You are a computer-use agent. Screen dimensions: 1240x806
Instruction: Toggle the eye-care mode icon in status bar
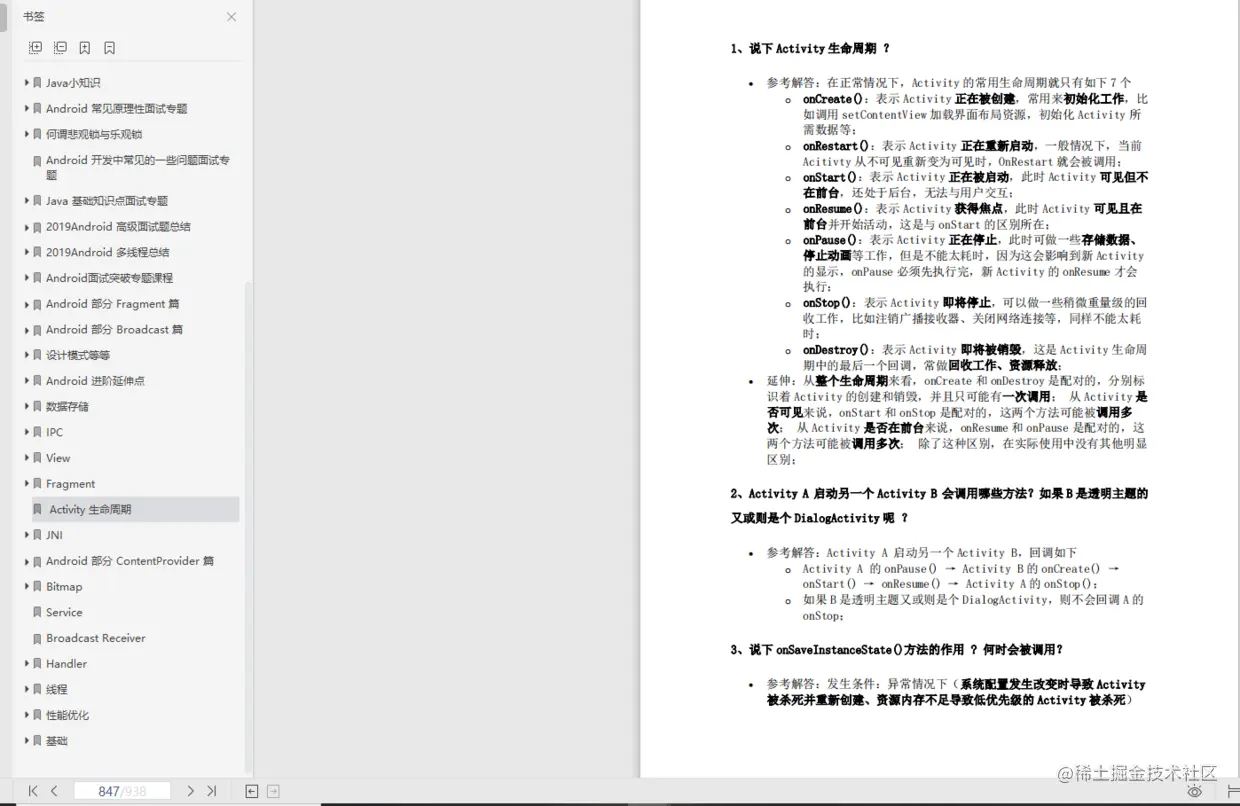pyautogui.click(x=1194, y=791)
